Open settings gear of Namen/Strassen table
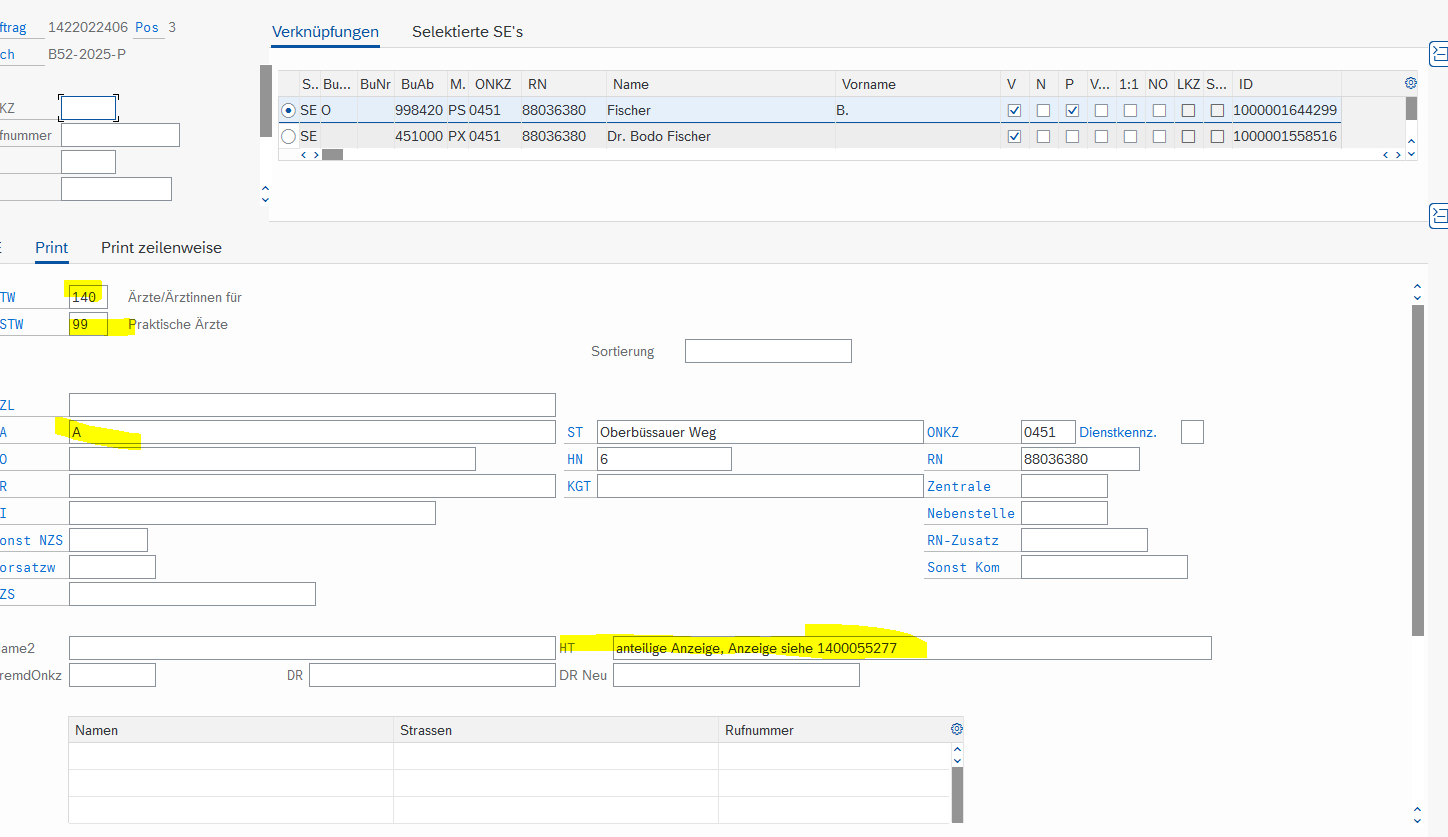 coord(956,729)
